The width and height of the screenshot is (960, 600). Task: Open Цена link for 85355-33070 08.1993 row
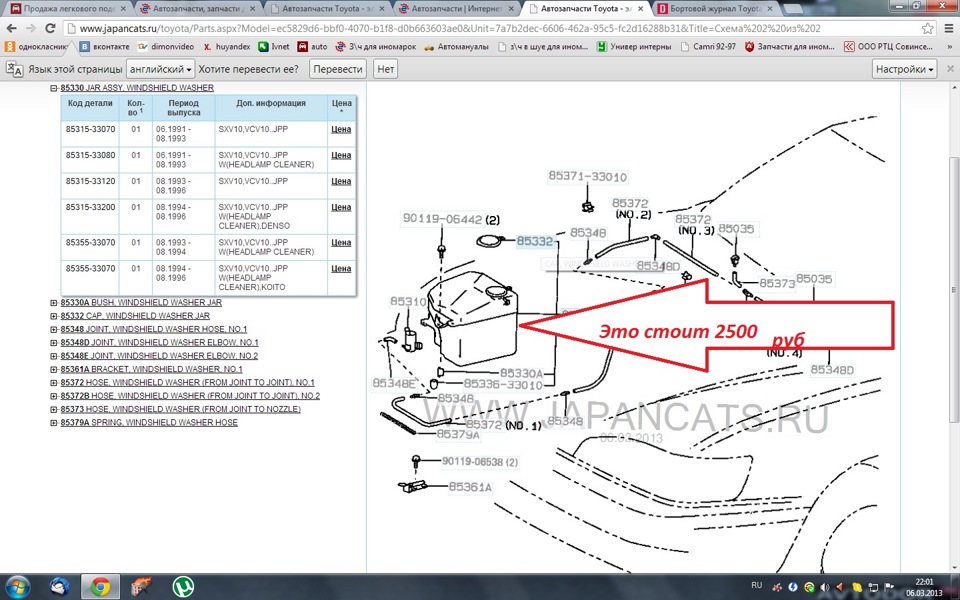(341, 242)
